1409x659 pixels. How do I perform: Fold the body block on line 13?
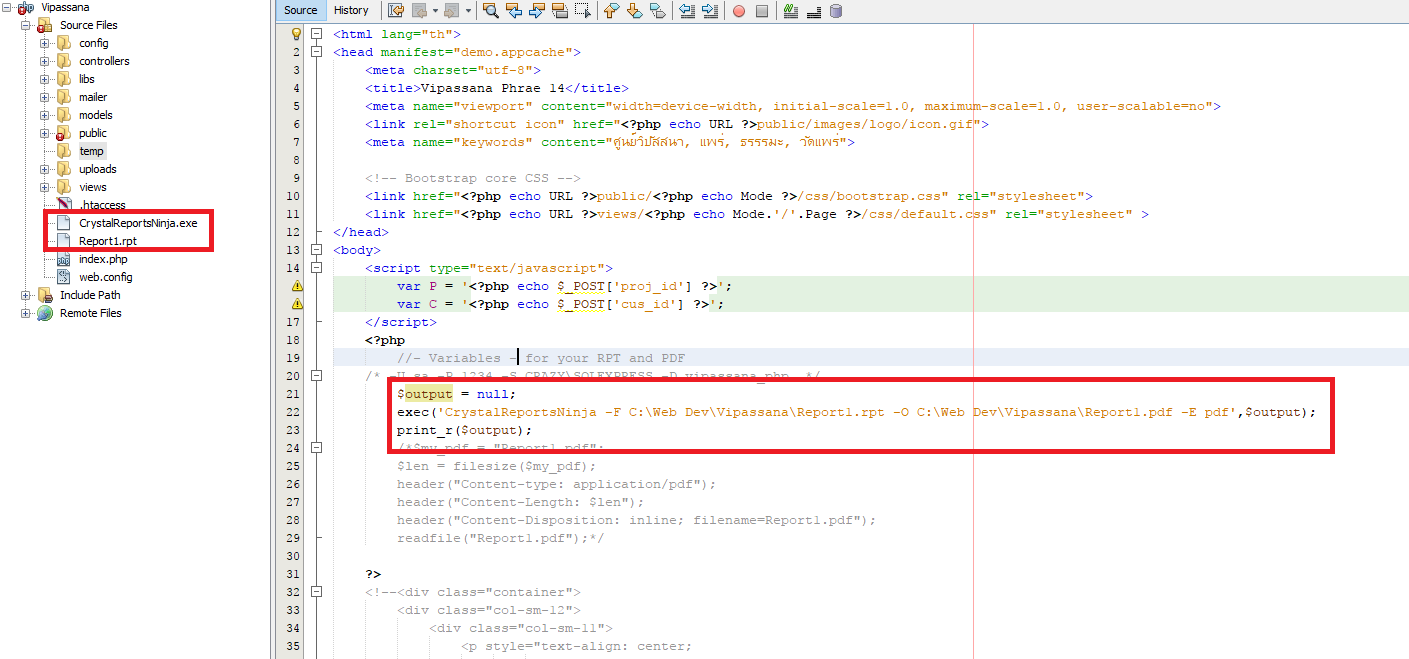tap(317, 250)
